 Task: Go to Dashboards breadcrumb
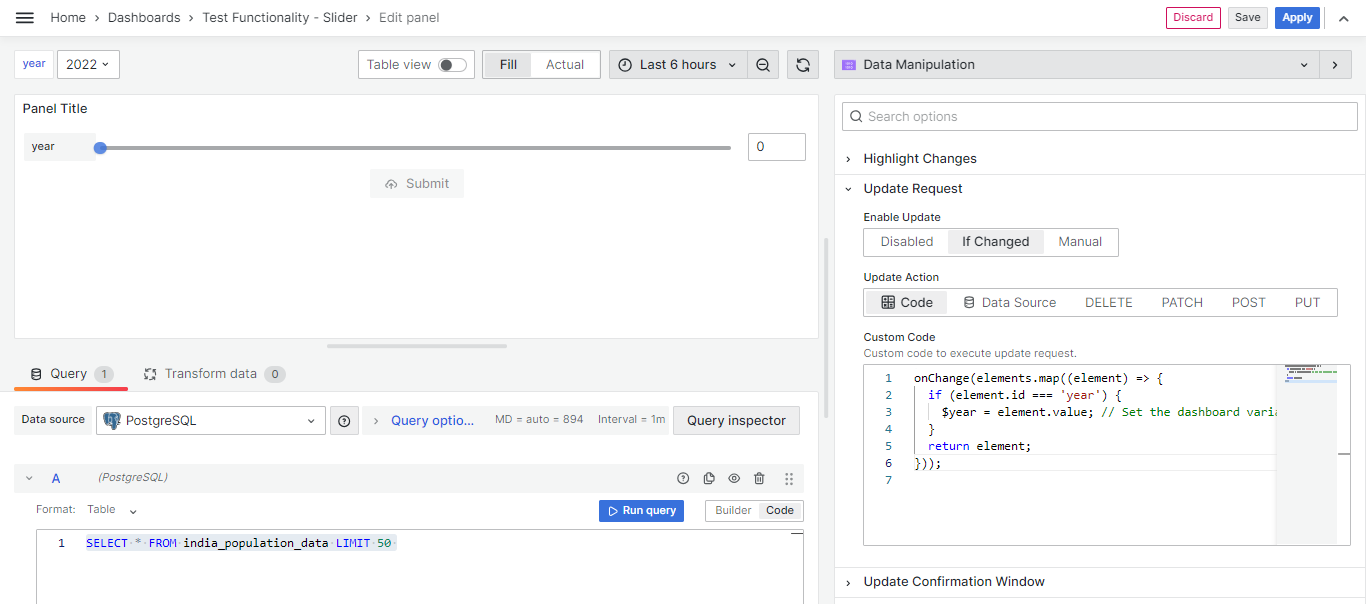click(144, 18)
